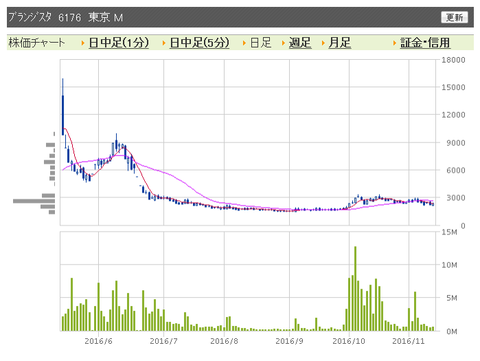Viewport: 480px width, 361px height.
Task: Click the 2016/6 date label
Action: pos(98,341)
